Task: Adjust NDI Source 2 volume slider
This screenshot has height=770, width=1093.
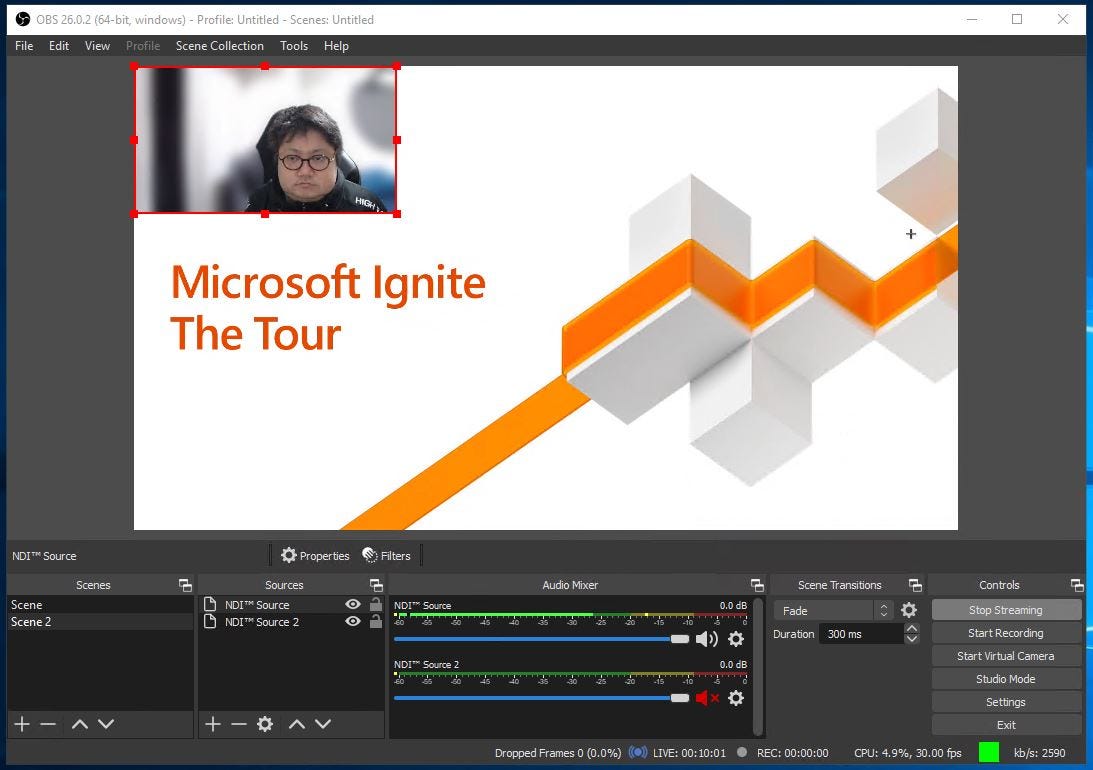Action: coord(541,698)
